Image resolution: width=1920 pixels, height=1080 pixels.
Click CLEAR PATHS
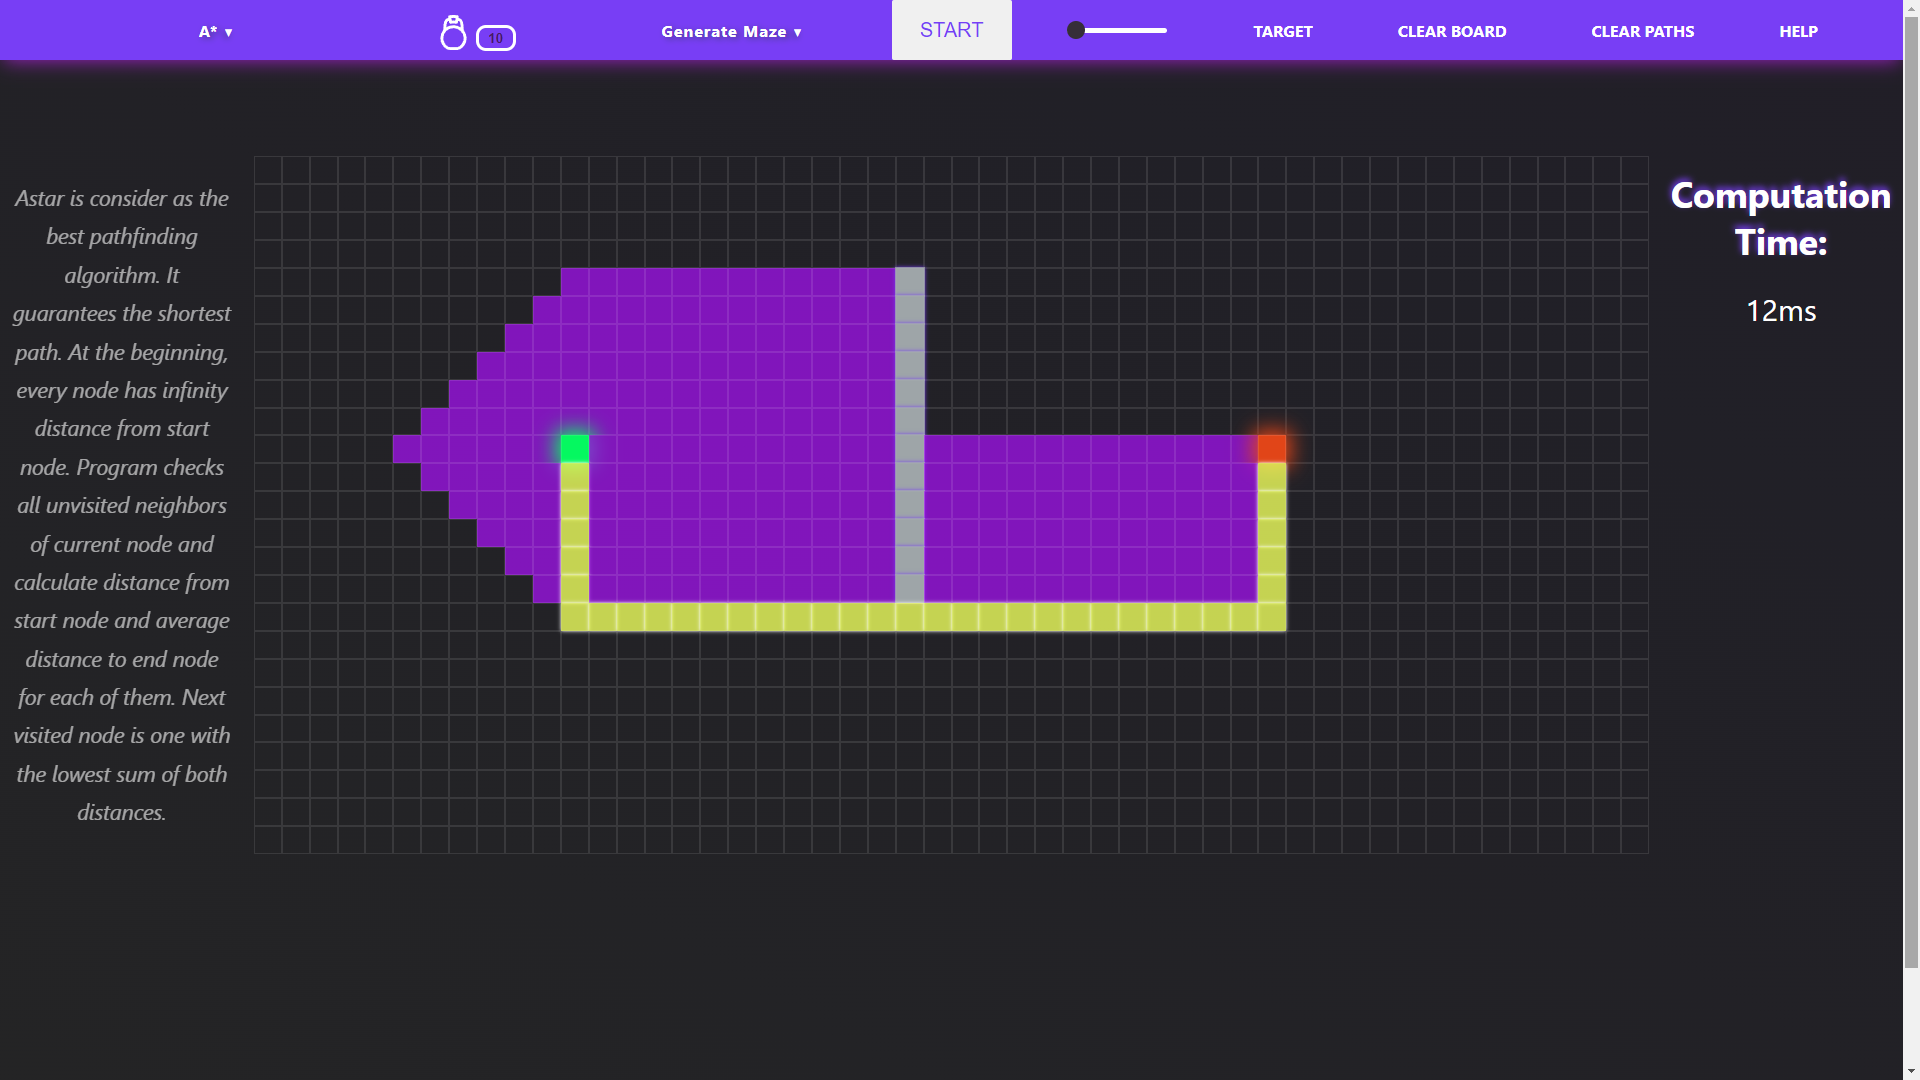[1642, 32]
